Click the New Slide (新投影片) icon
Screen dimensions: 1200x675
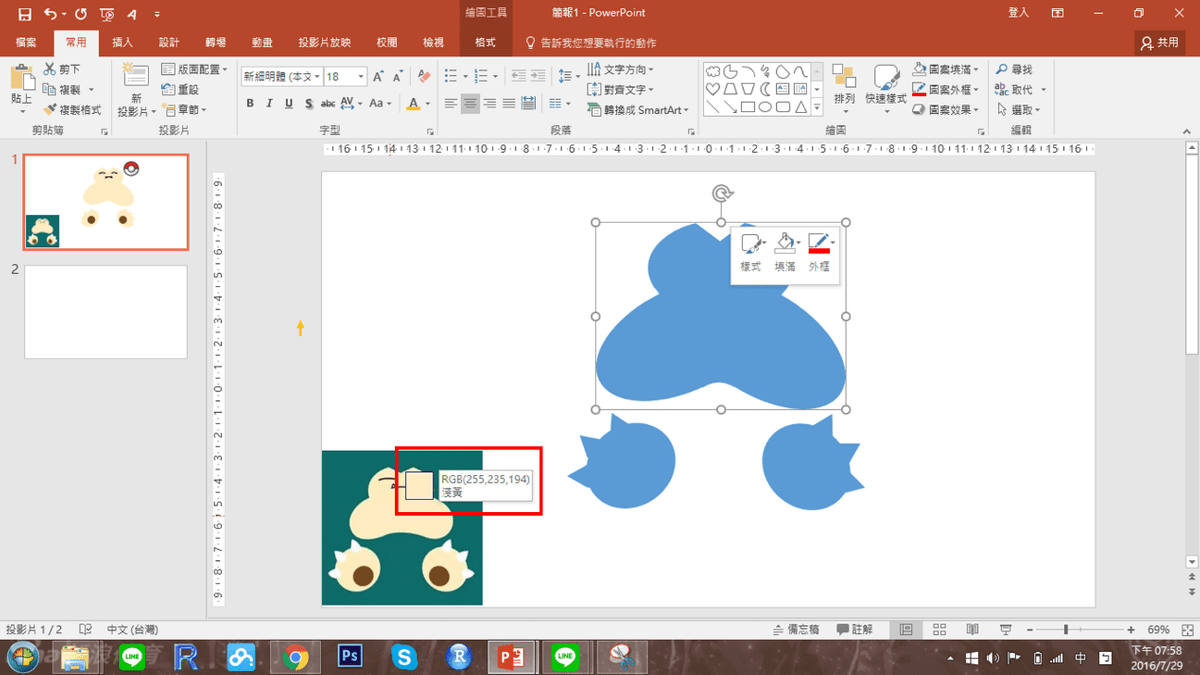click(135, 75)
